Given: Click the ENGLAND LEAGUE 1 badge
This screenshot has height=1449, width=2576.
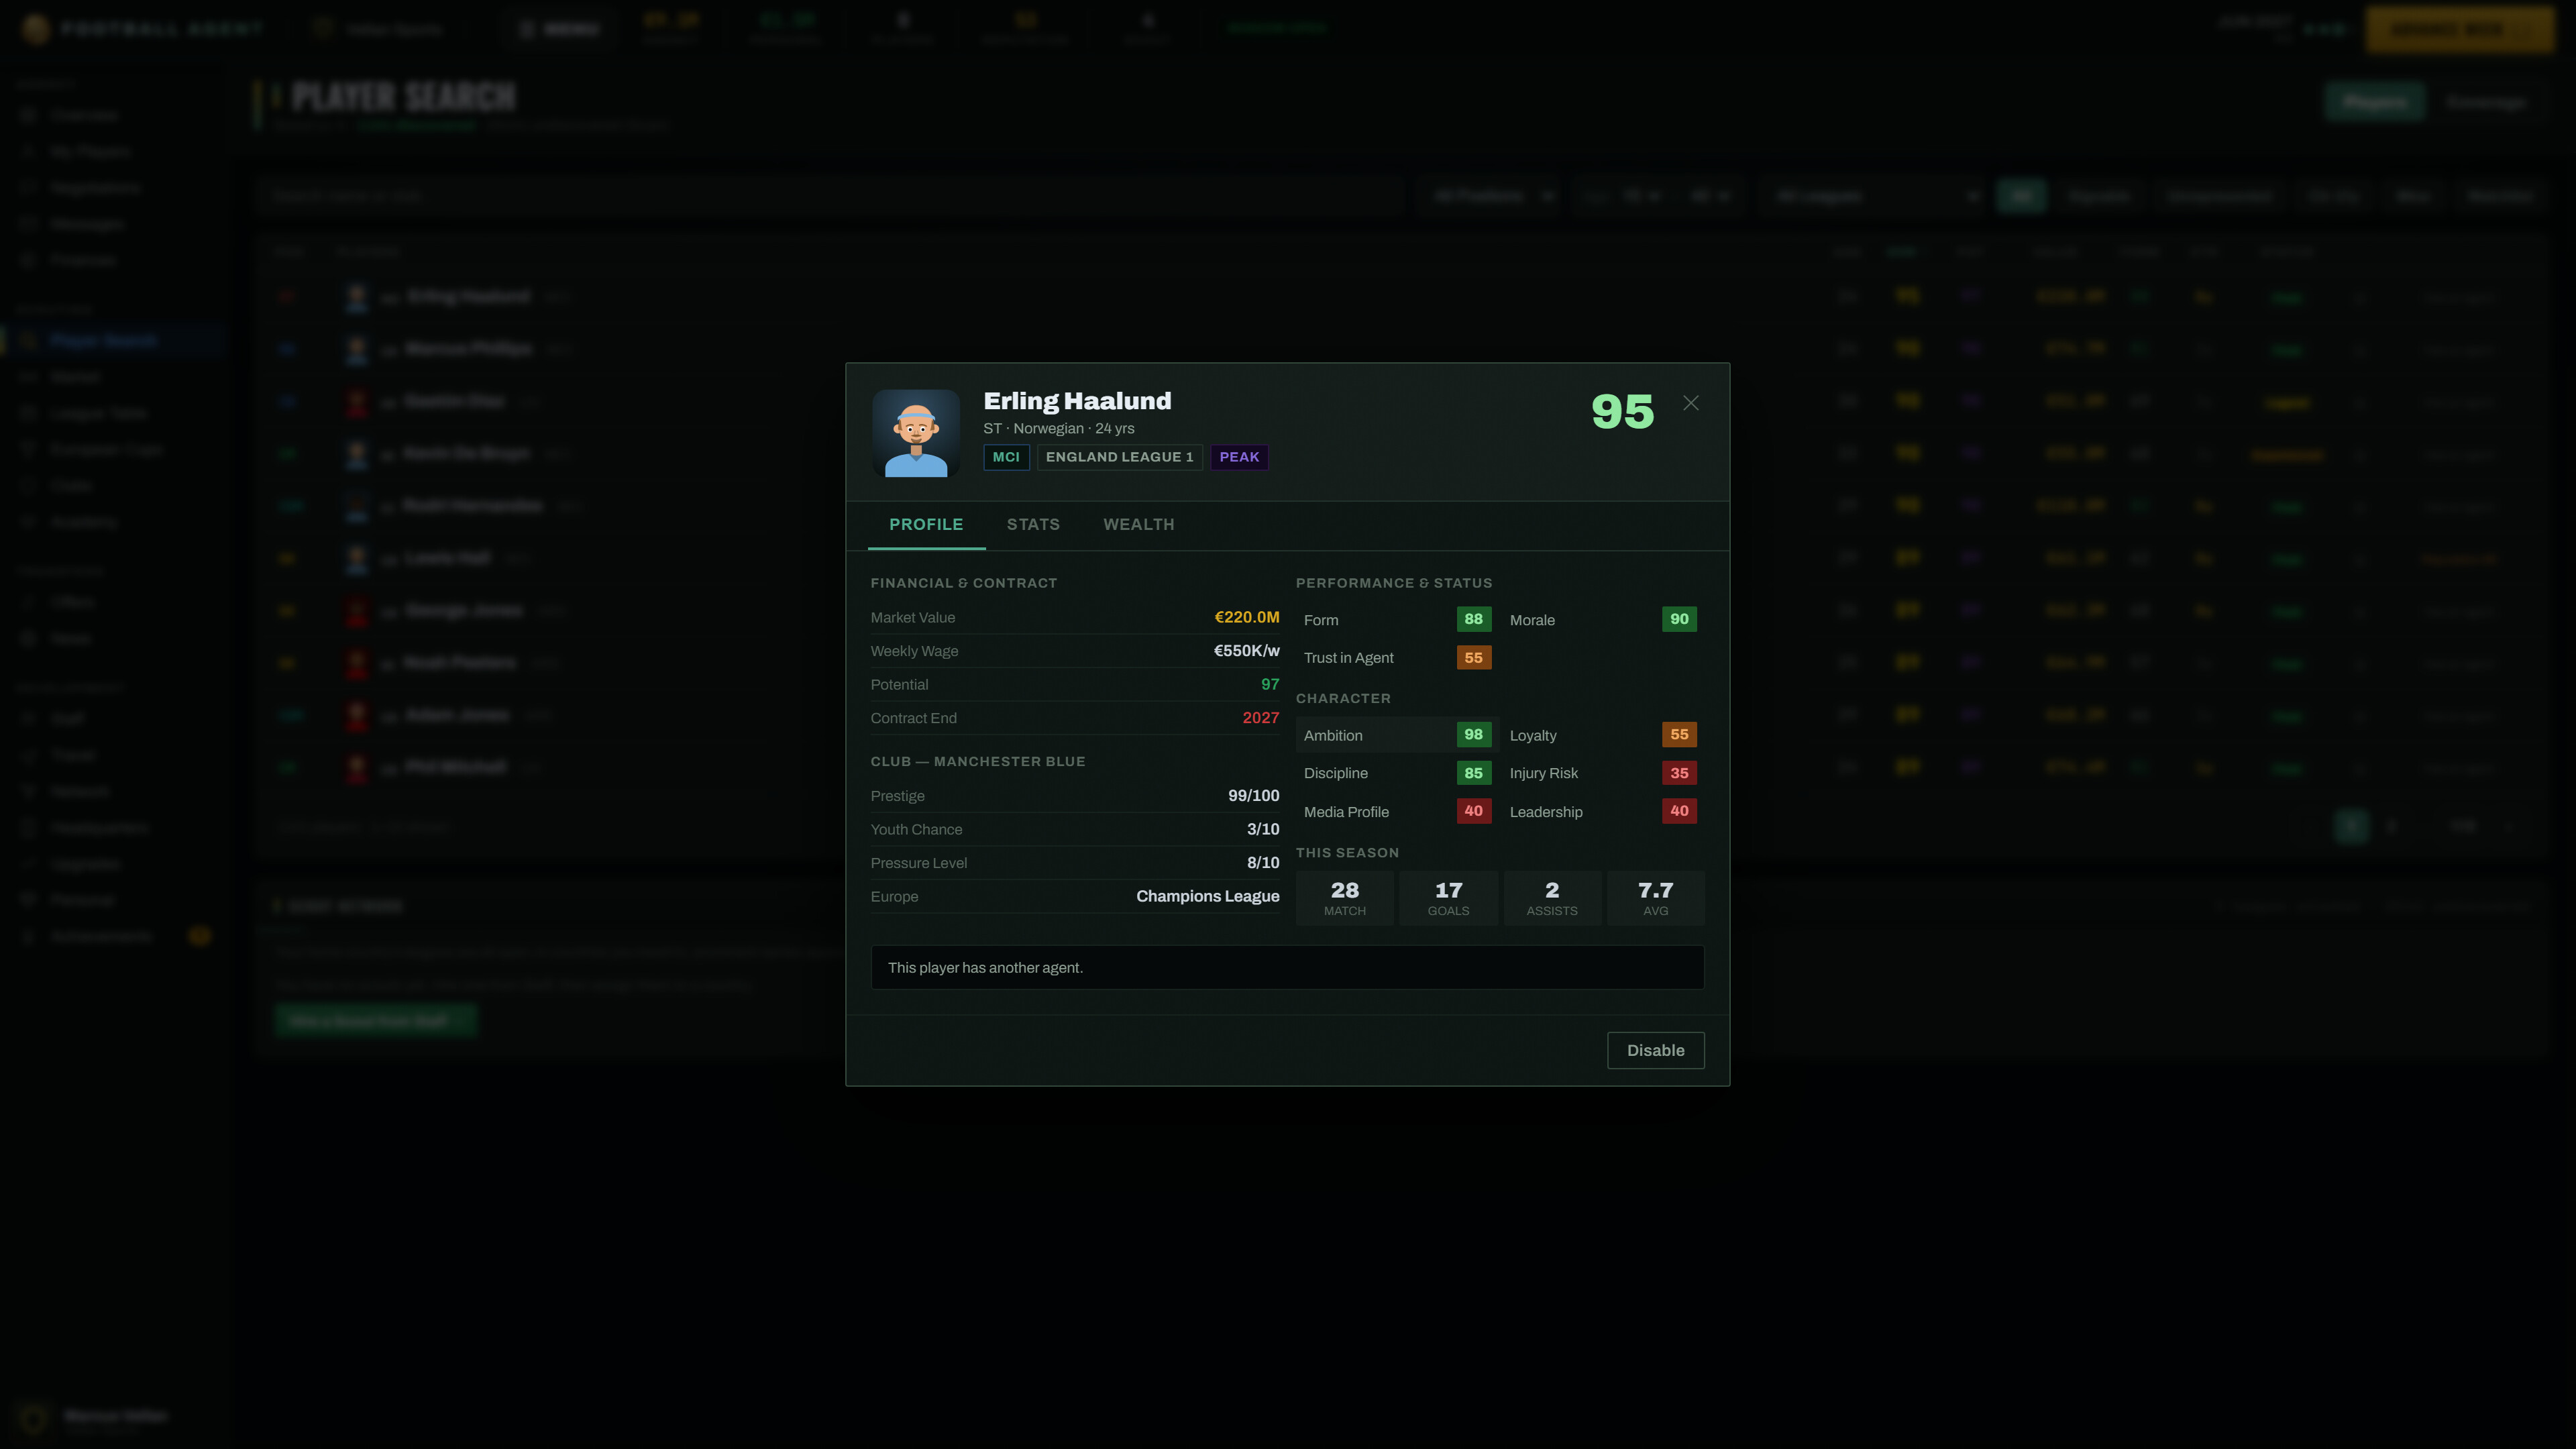Looking at the screenshot, I should tap(1119, 457).
